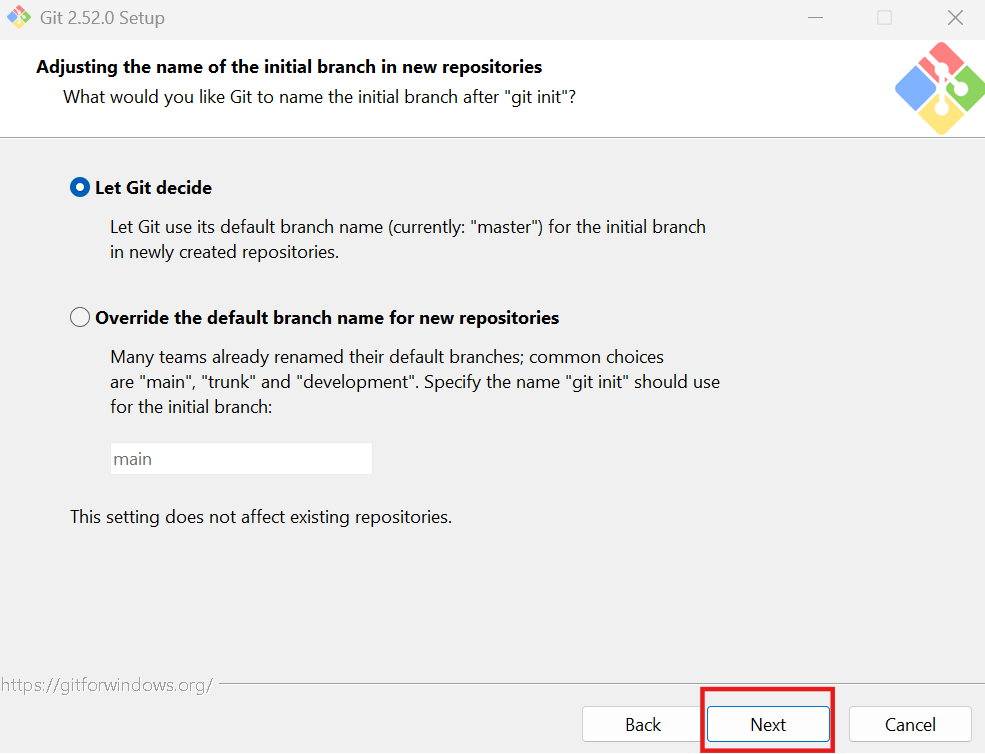Return to the previous page with Back
The height and width of the screenshot is (754, 985).
tap(643, 724)
